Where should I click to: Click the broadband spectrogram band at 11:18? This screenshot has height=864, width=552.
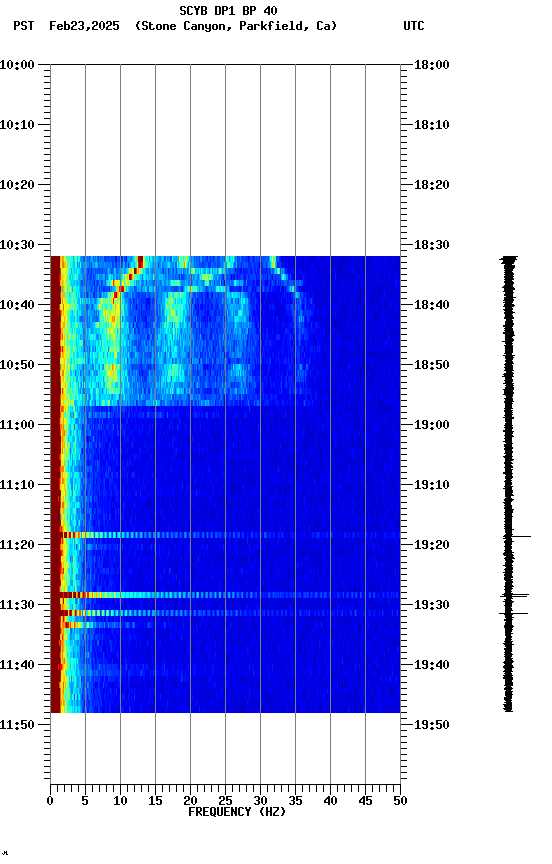[x=225, y=535]
